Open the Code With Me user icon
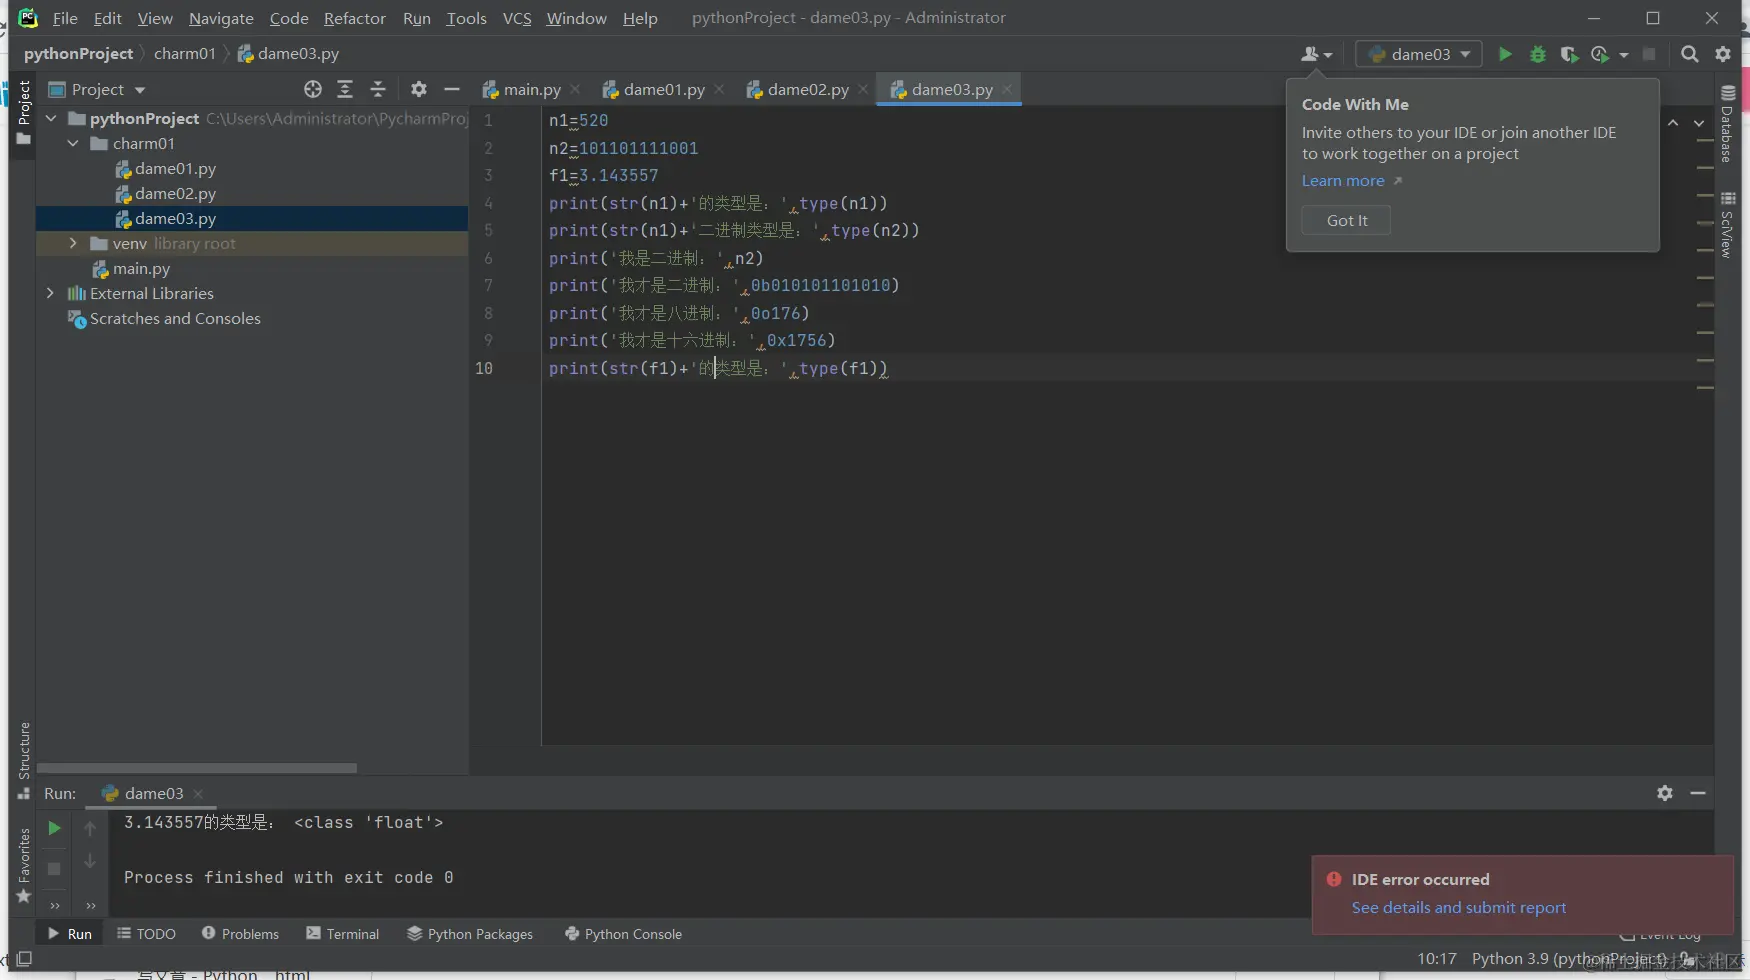 pos(1316,54)
